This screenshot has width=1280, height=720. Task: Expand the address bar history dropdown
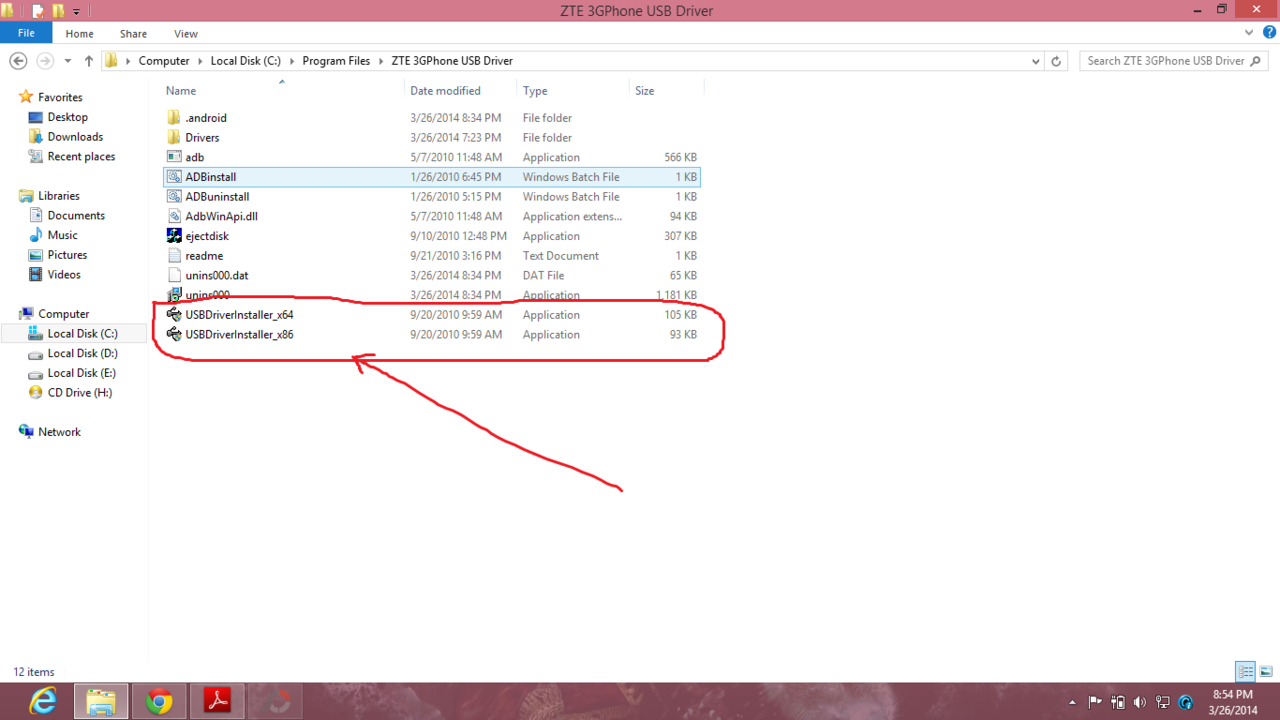point(1036,61)
